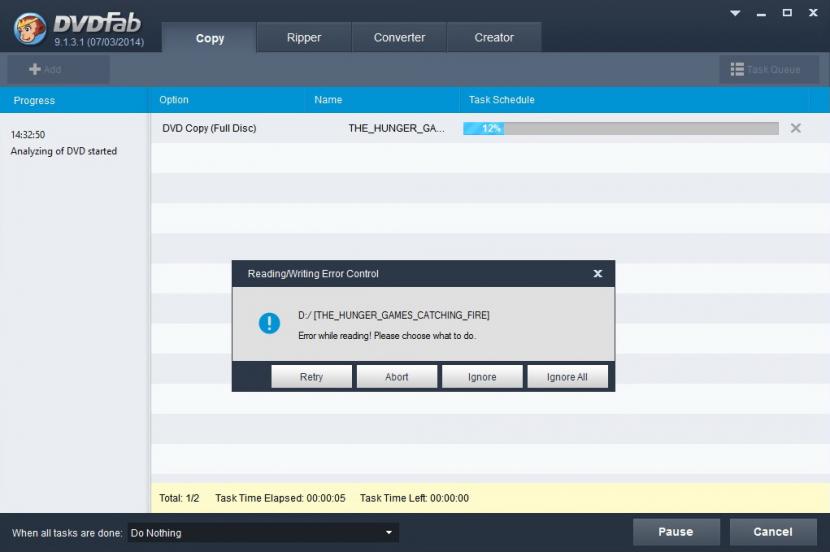The image size is (830, 552).
Task: Click the DVDFab monkey logo icon
Action: tap(29, 28)
